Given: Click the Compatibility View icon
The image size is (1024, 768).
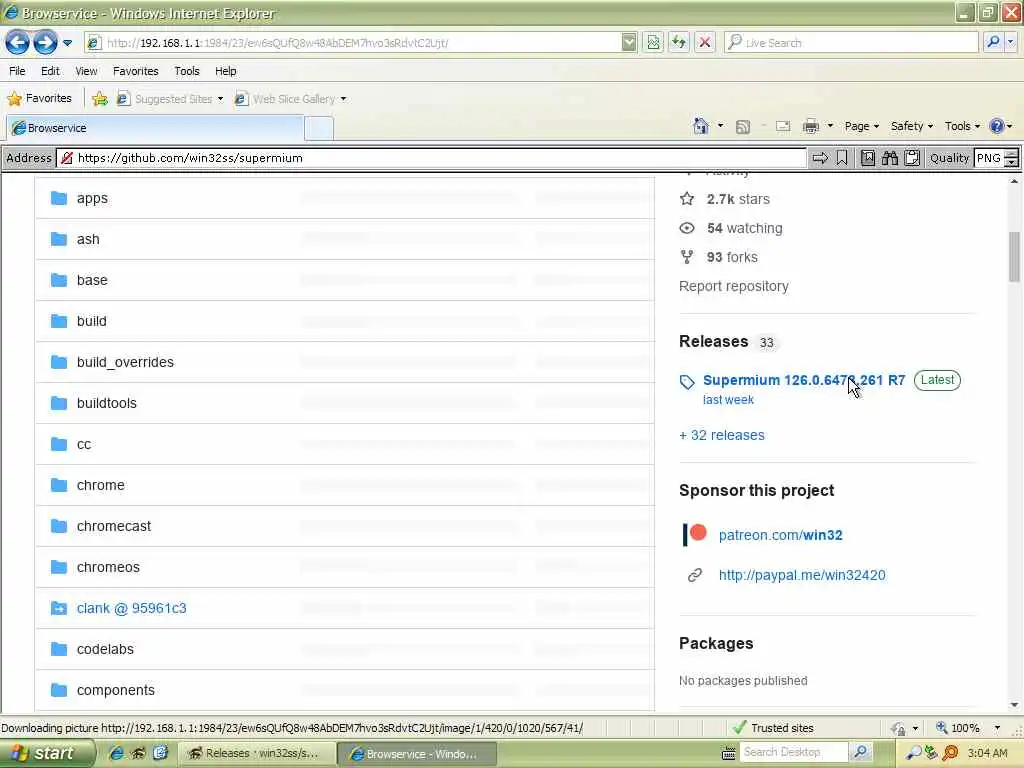Looking at the screenshot, I should pyautogui.click(x=653, y=43).
